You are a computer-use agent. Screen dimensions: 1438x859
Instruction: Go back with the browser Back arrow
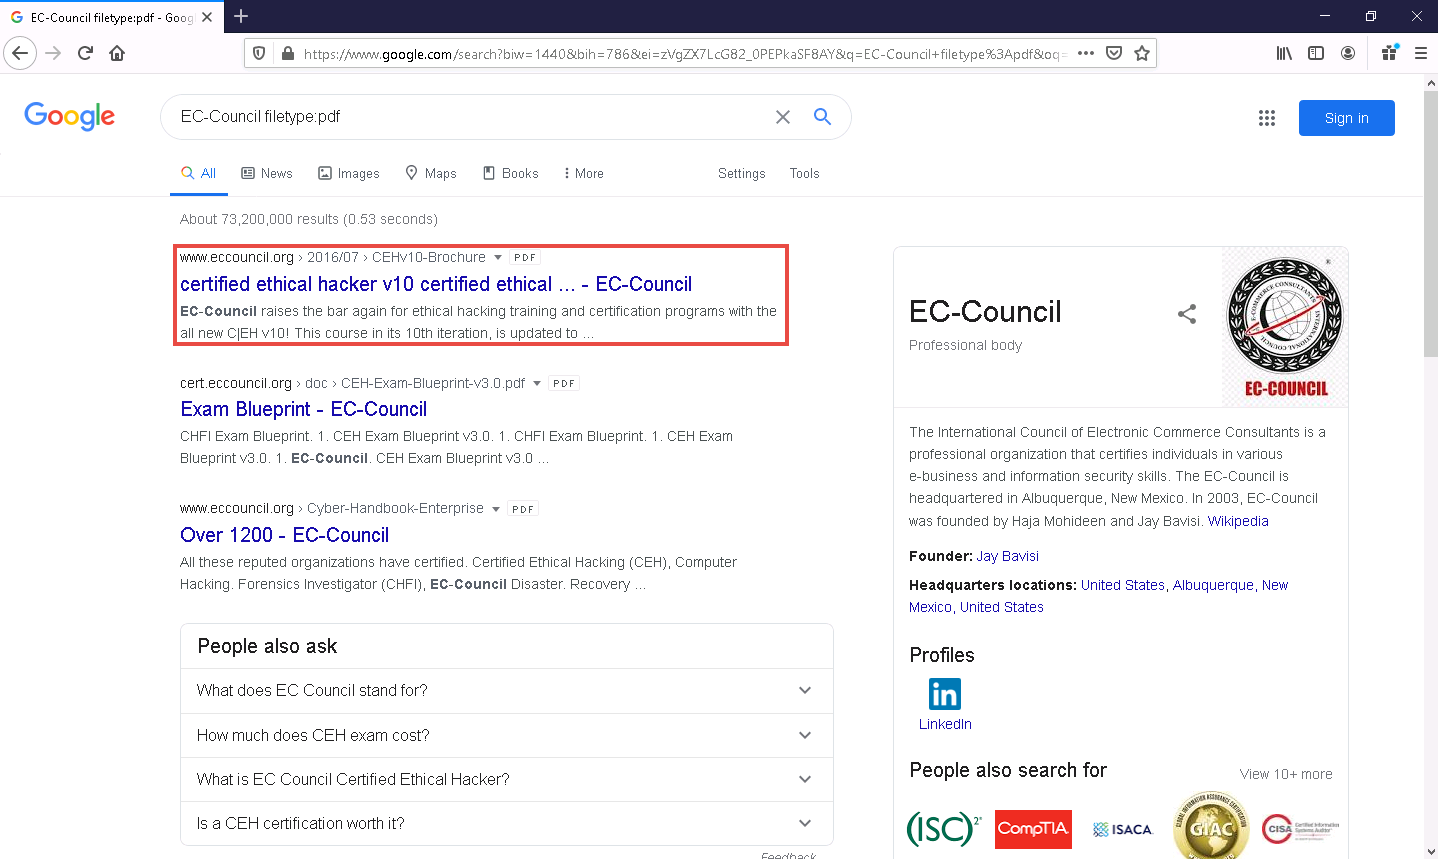tap(20, 53)
